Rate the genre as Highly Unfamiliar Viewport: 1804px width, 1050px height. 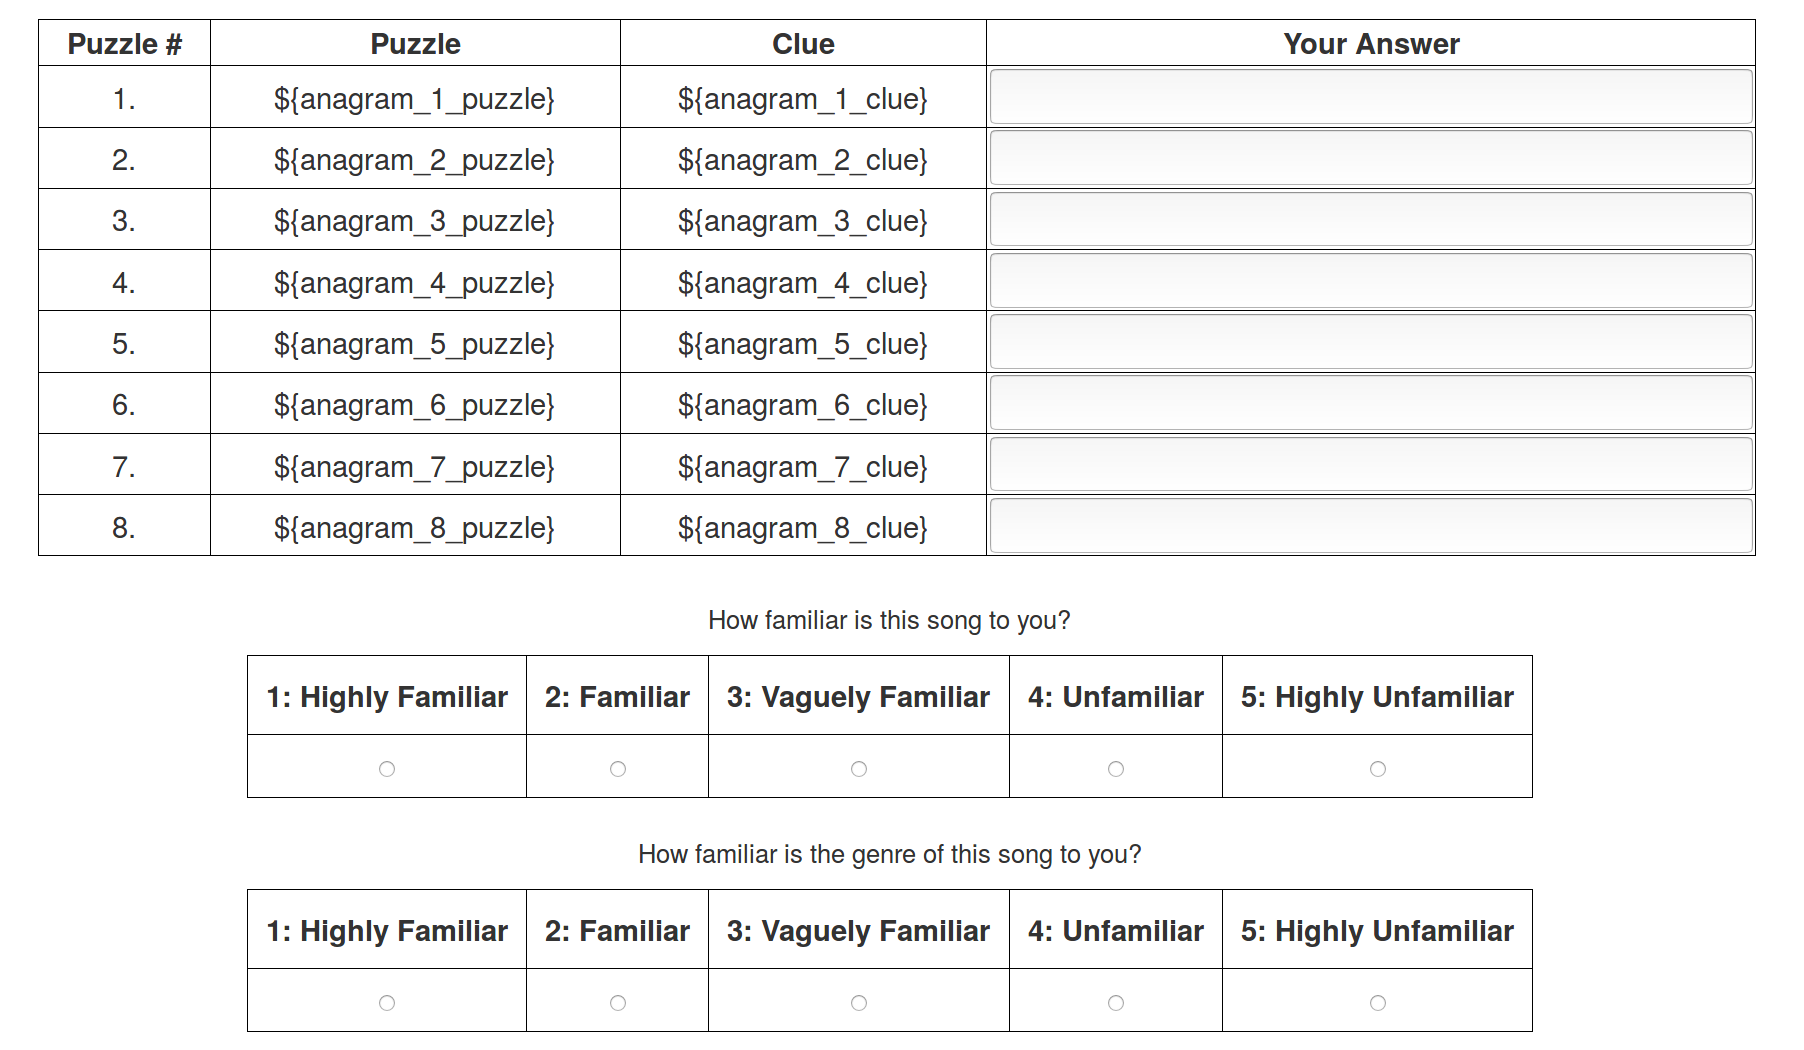[x=1378, y=1003]
